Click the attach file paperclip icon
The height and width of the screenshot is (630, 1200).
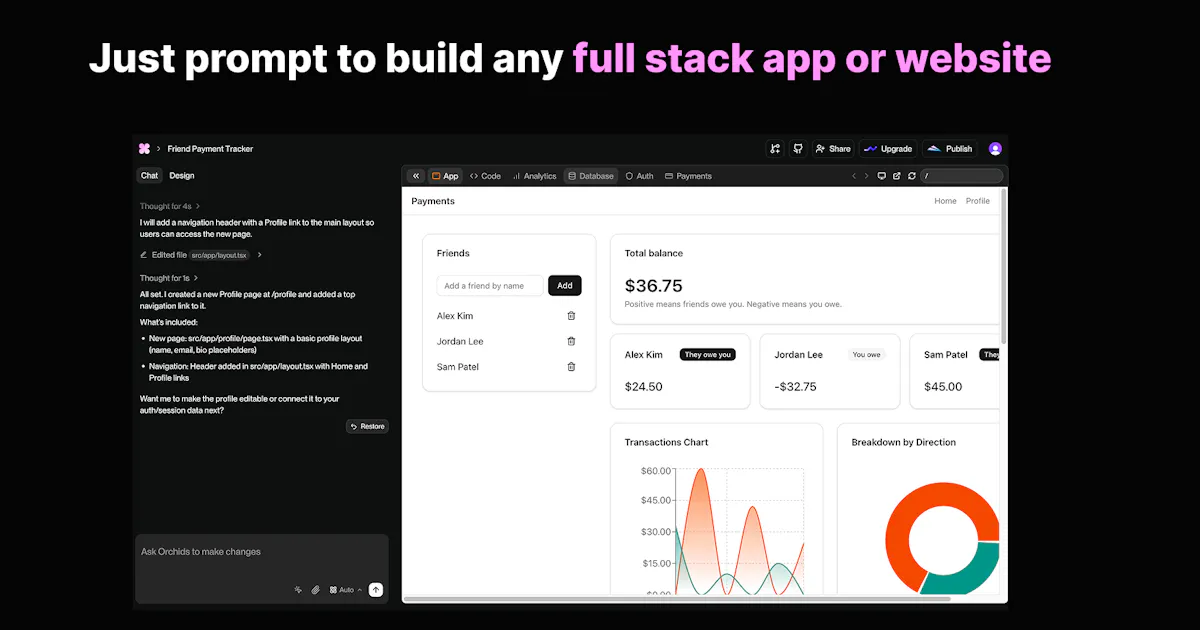(x=316, y=590)
